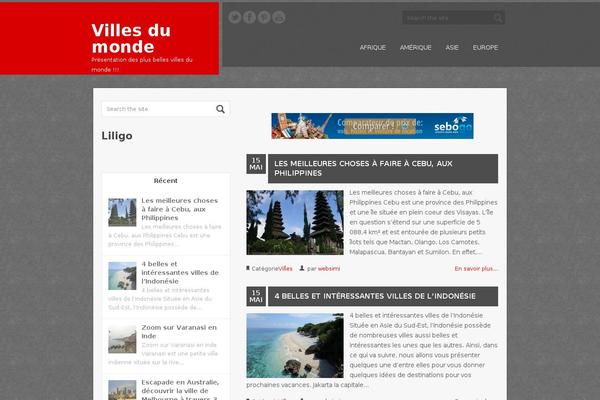Click the sidebar search magnifier icon
This screenshot has height=400, width=600.
point(220,109)
